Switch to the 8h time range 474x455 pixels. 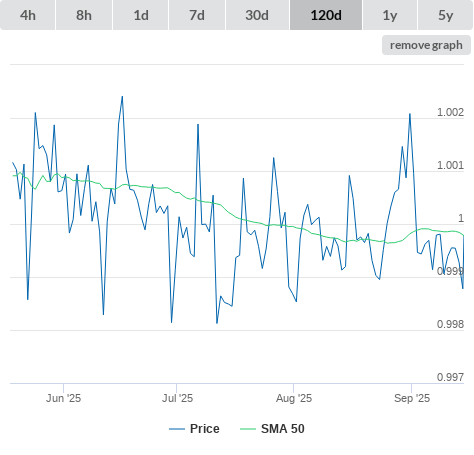tap(84, 15)
